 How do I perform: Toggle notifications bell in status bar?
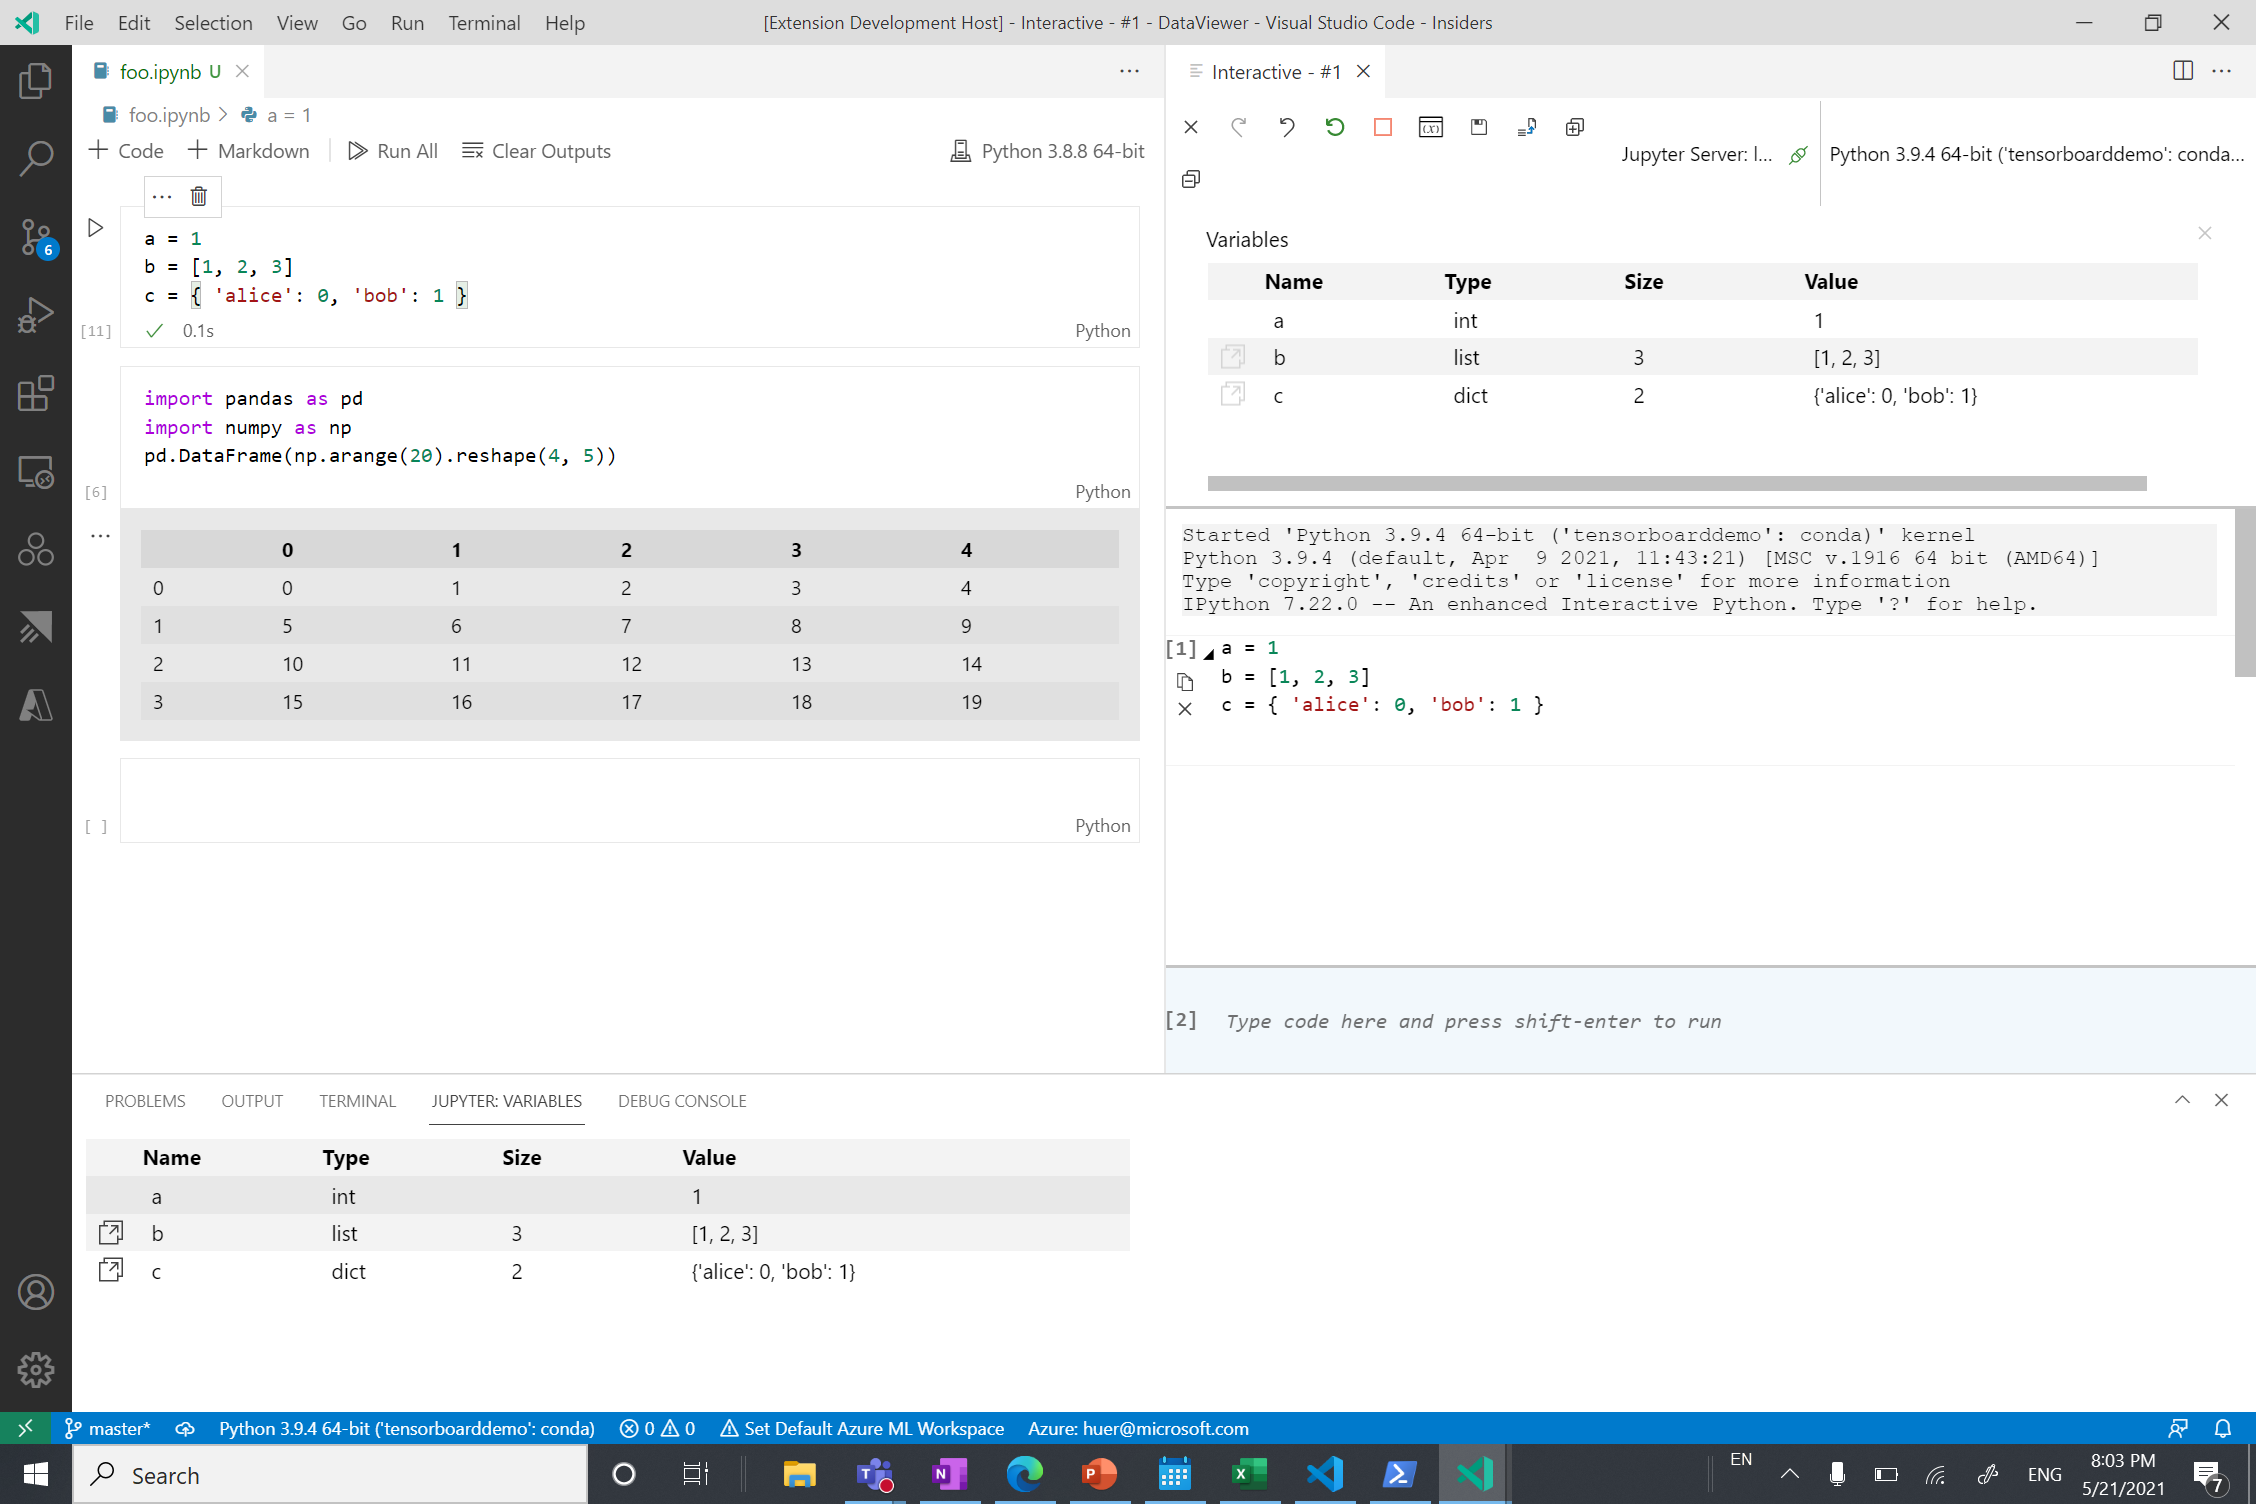[x=2222, y=1428]
